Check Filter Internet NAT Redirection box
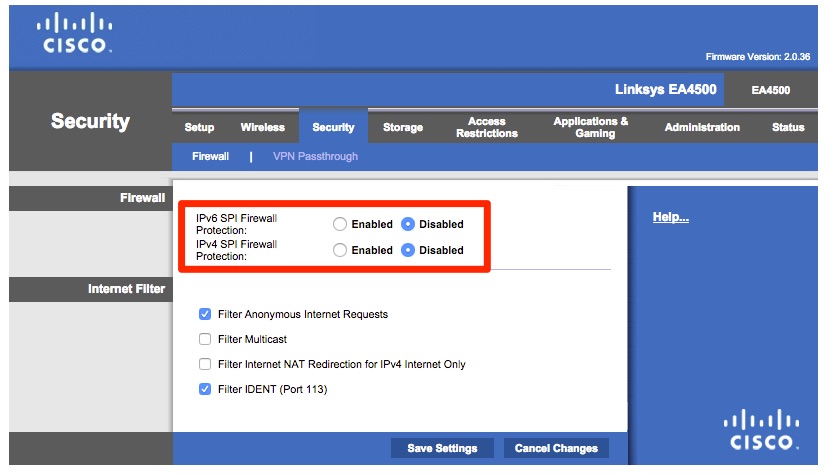 click(x=205, y=364)
